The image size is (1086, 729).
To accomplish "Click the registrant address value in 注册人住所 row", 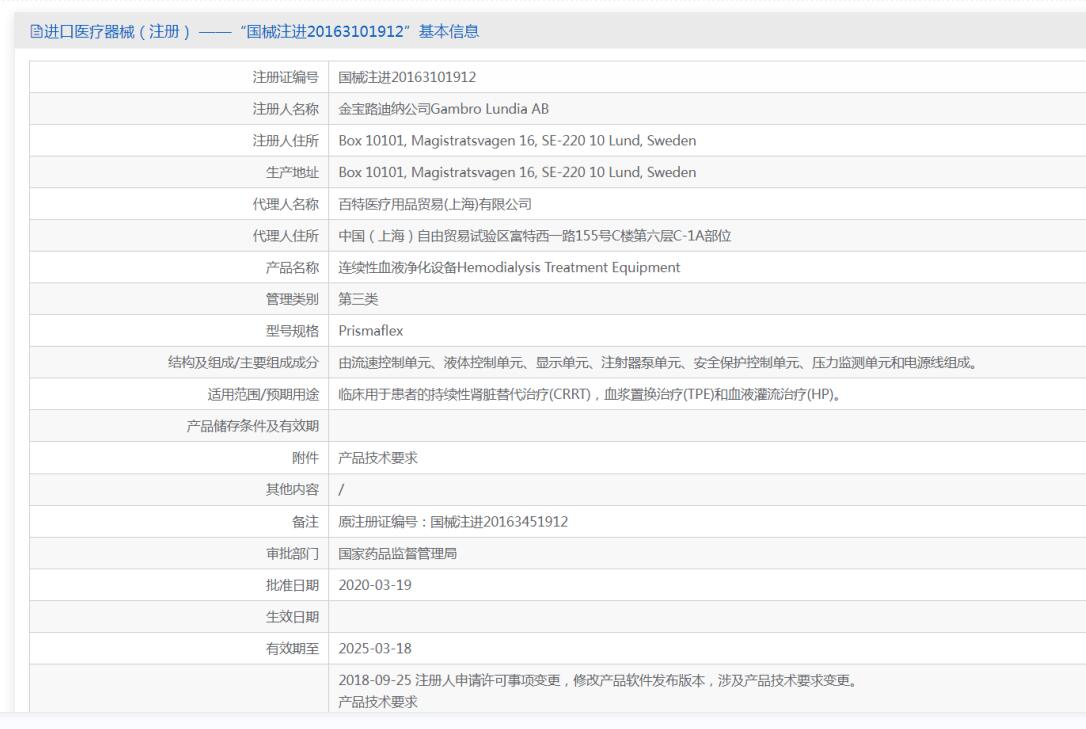I will click(x=517, y=141).
